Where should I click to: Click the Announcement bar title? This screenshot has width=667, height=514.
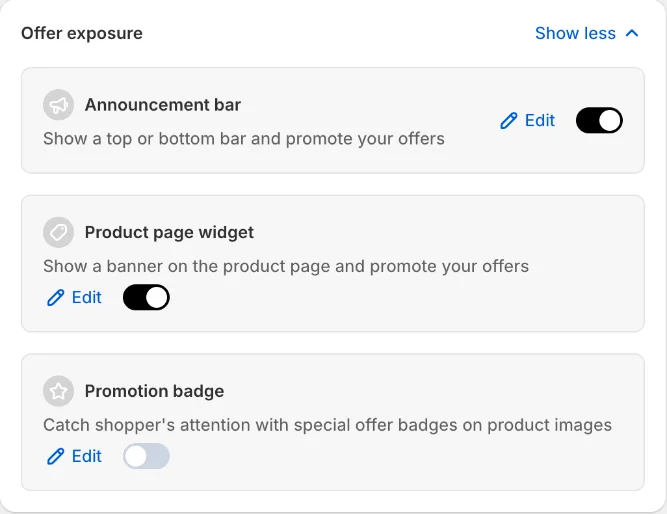(162, 105)
